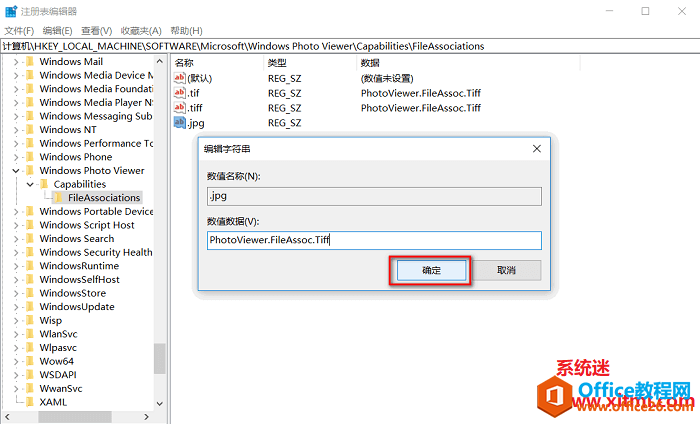Select the Windows Messaging Sub tree item
Screen dimensions: 700x424
click(x=96, y=116)
